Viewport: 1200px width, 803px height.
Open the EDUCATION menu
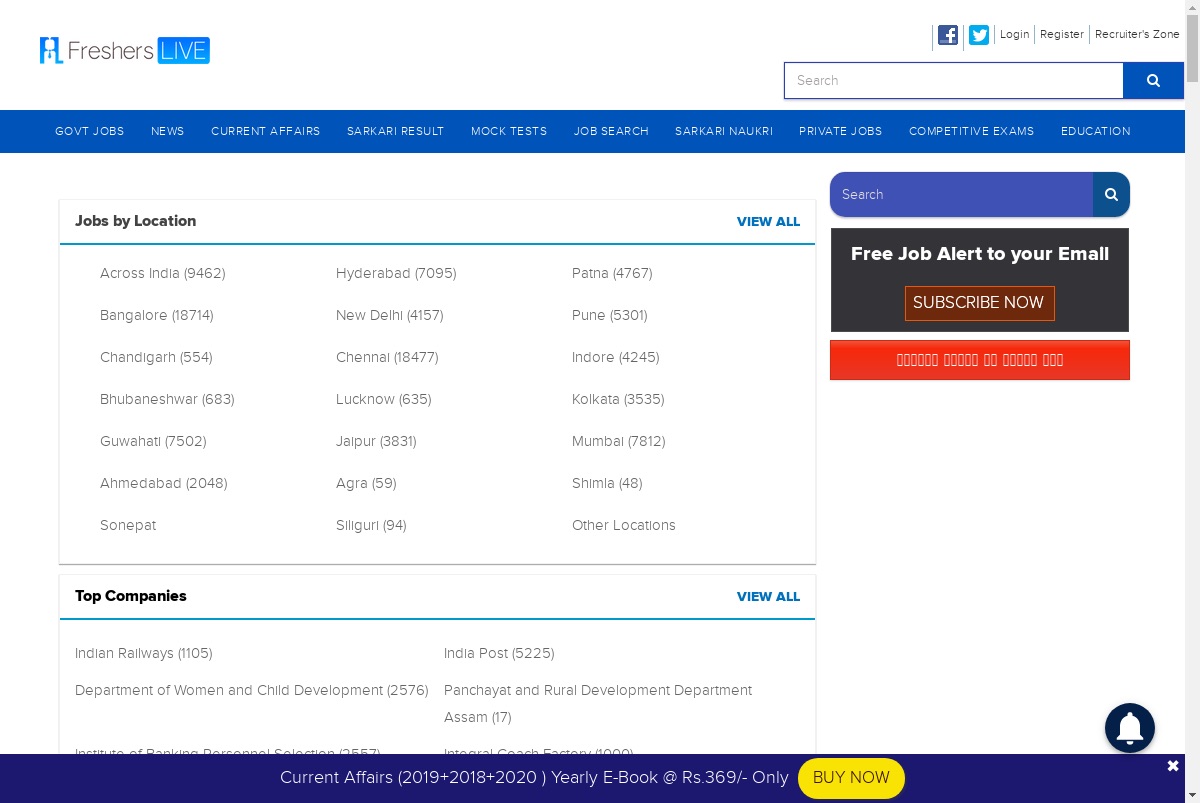[x=1096, y=131]
